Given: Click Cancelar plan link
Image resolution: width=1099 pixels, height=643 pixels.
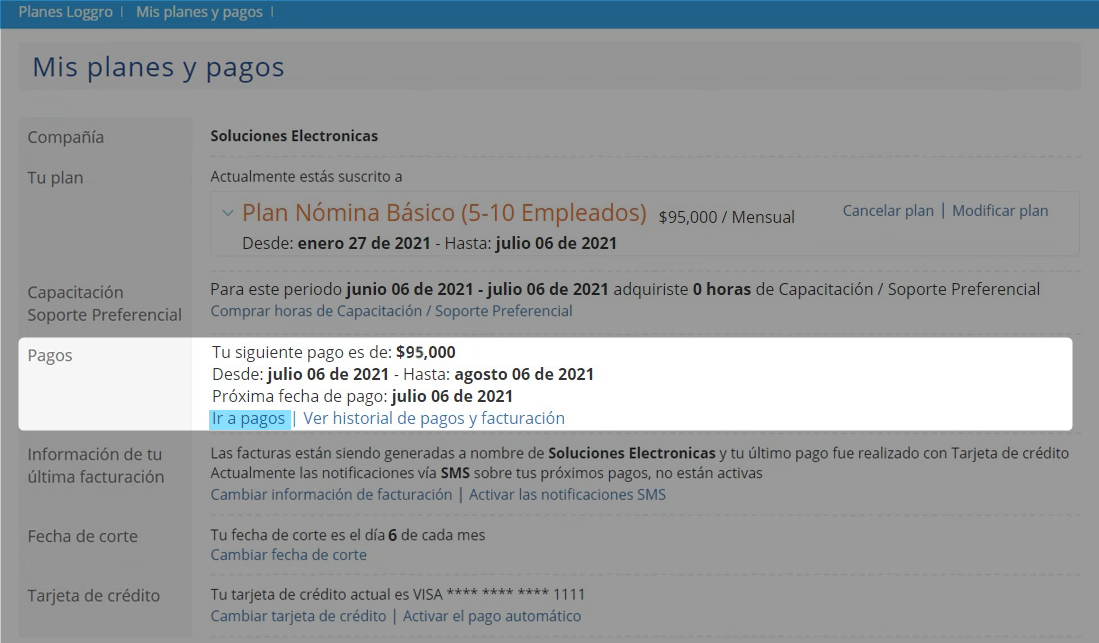Looking at the screenshot, I should [887, 211].
